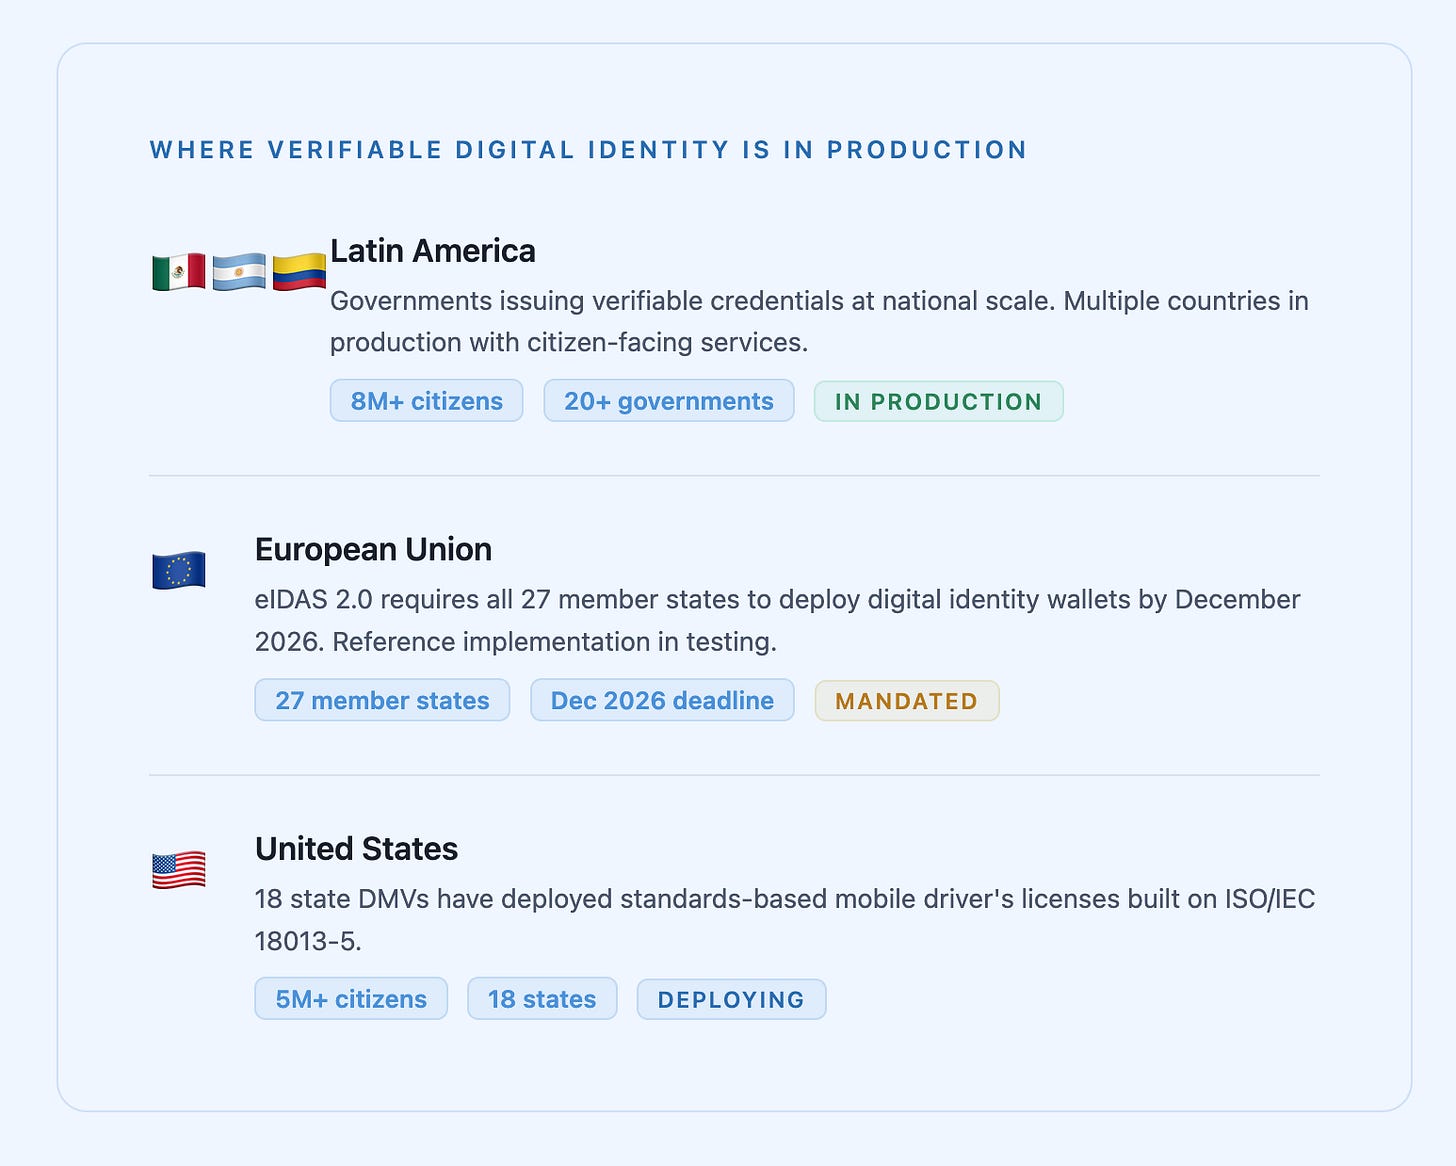Click the United States heading
This screenshot has height=1166, width=1456.
point(356,848)
